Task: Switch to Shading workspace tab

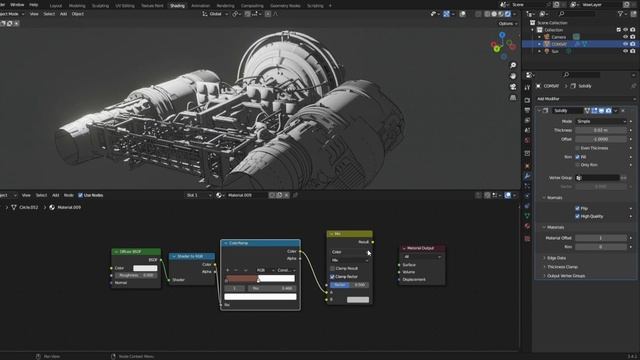Action: (177, 6)
